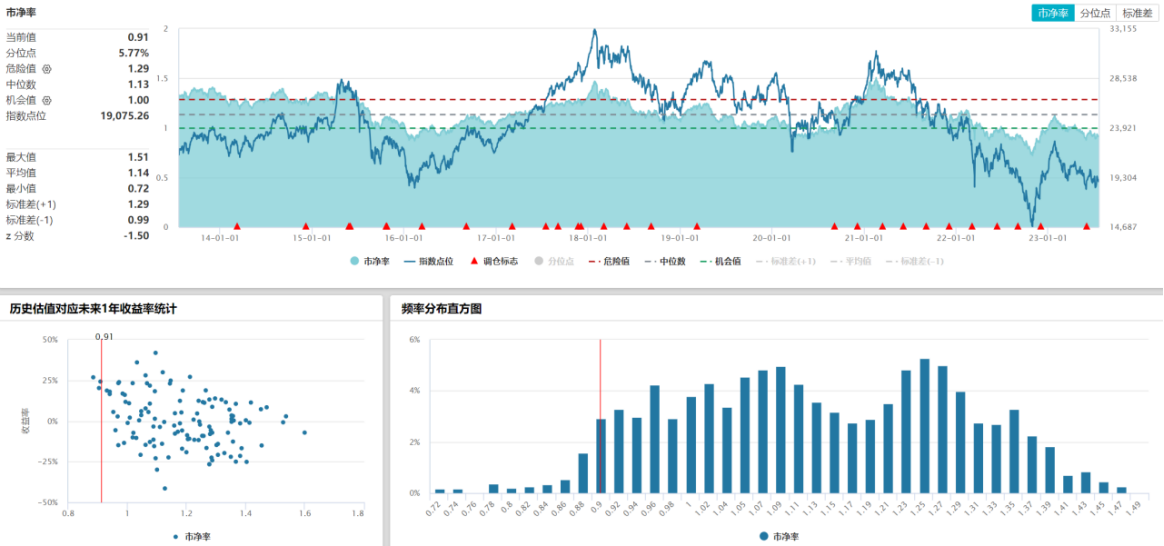1164x546 pixels.
Task: Click the 最小值 value 0.72
Action: [139, 188]
